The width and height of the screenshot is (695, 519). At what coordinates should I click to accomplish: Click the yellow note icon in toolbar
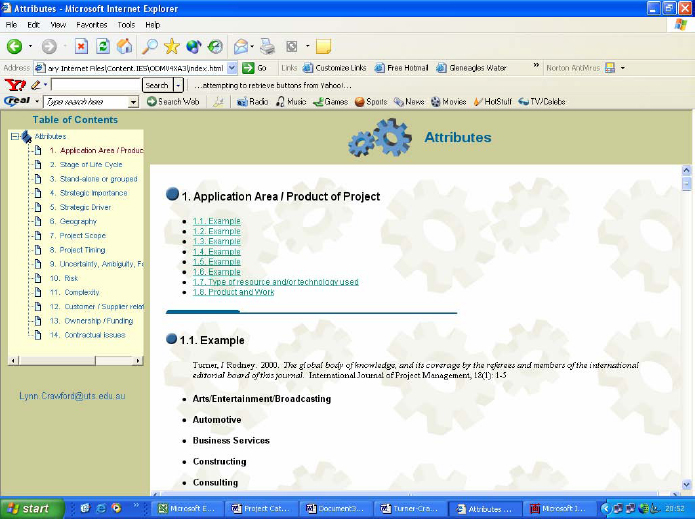(323, 46)
